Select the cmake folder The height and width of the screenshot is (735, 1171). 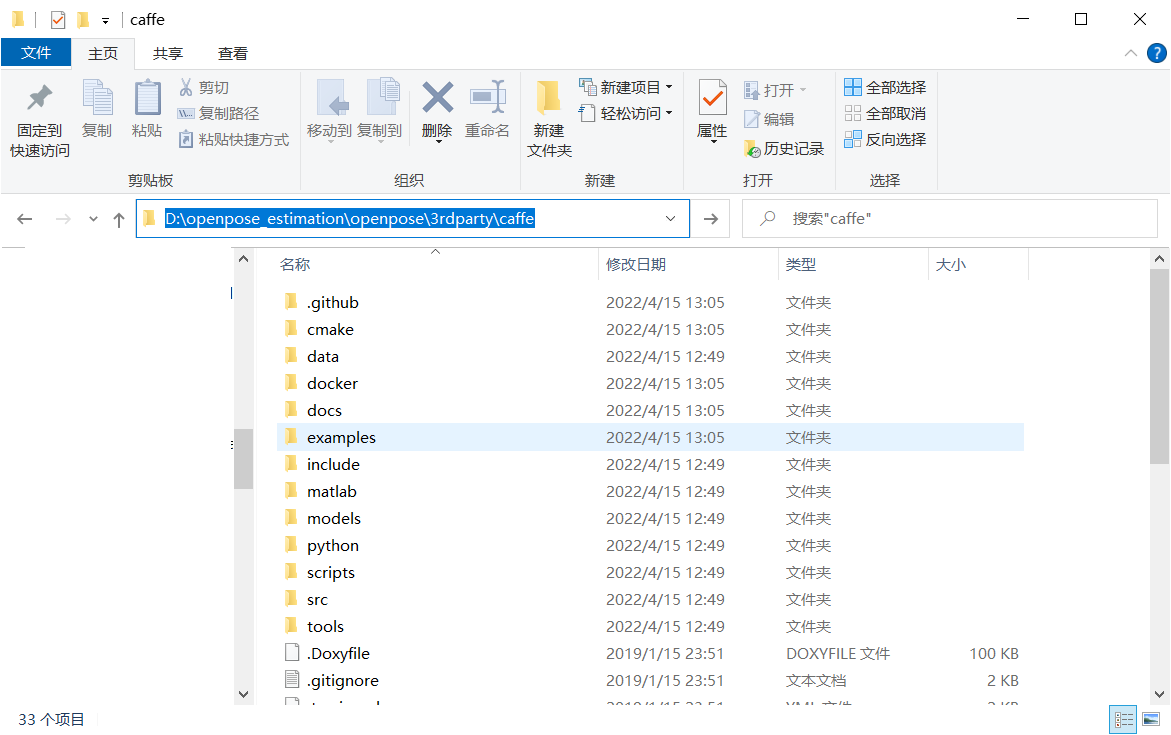click(x=650, y=329)
